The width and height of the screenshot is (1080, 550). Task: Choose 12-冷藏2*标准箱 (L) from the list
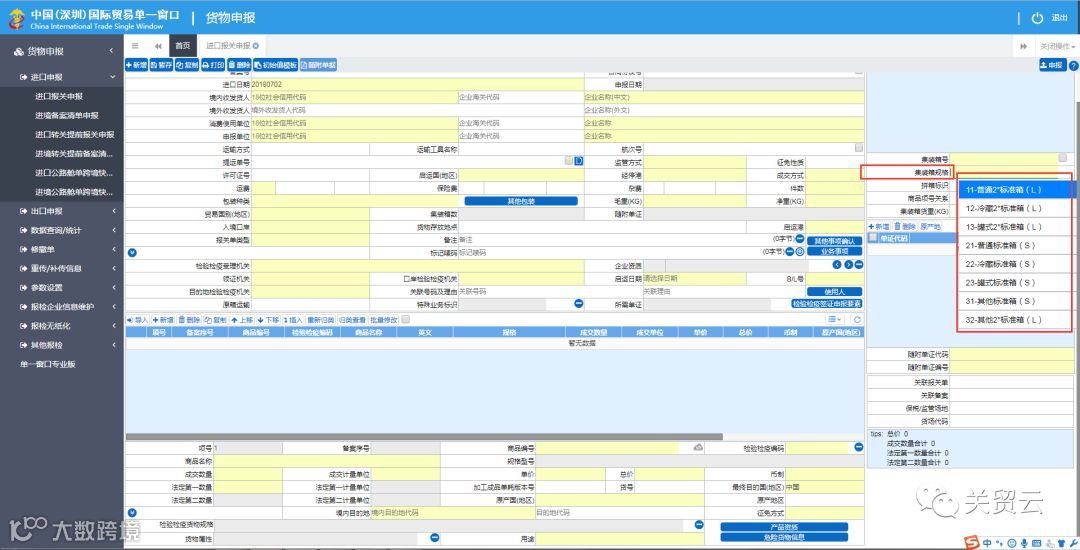1014,208
